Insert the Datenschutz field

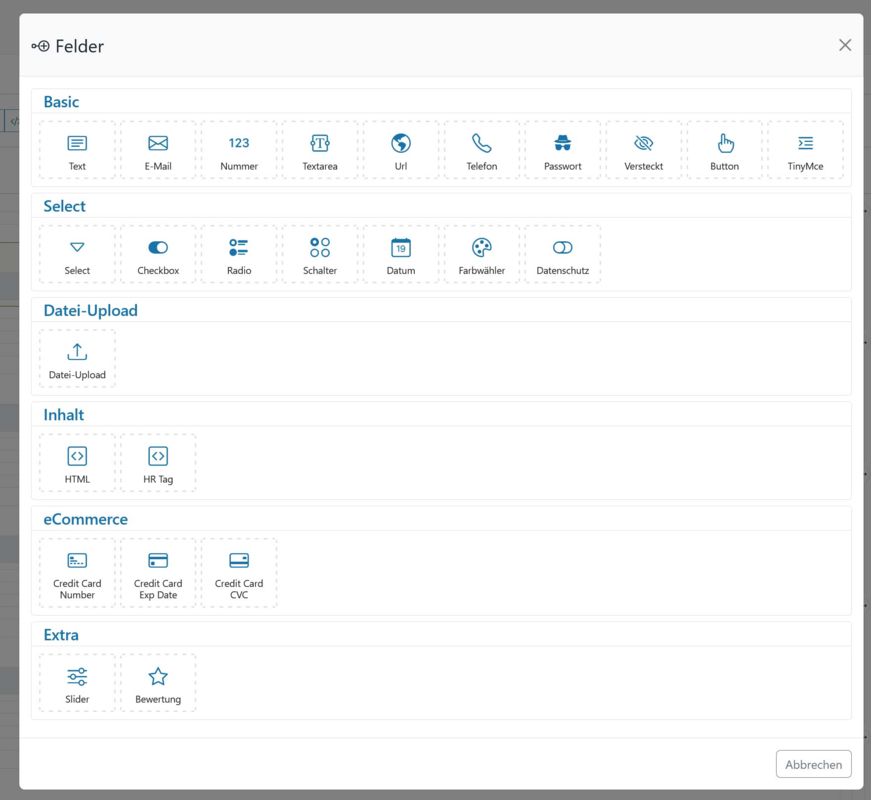[x=563, y=254]
